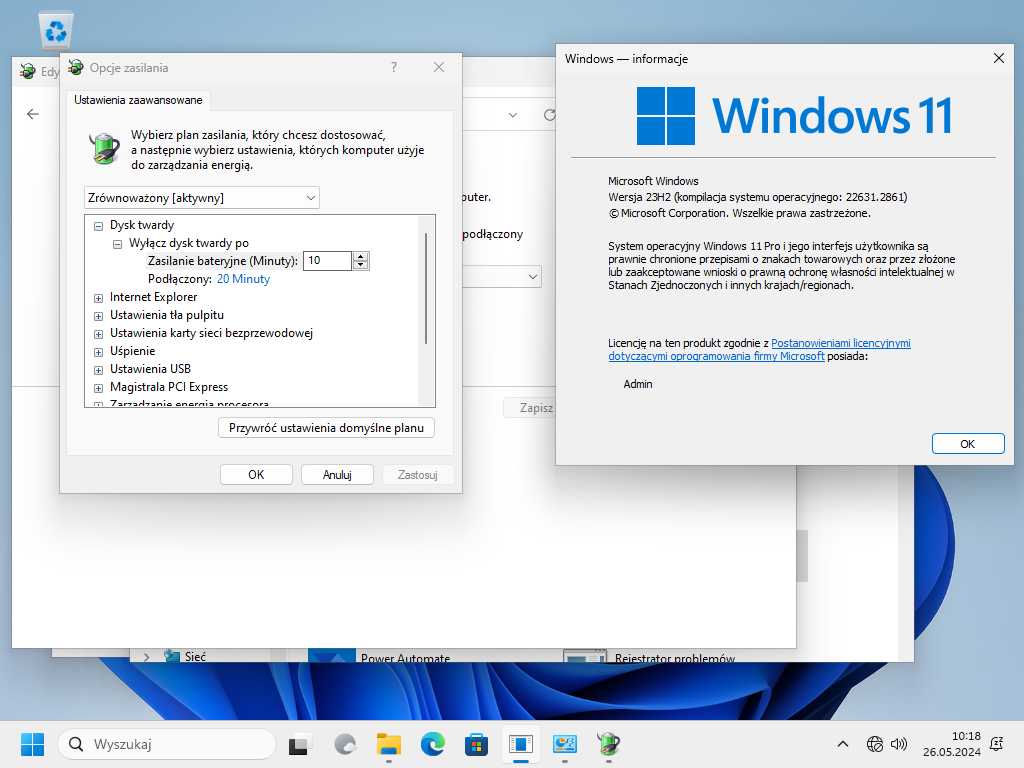
Task: Click OK in the Windows informacje dialog
Action: click(968, 443)
